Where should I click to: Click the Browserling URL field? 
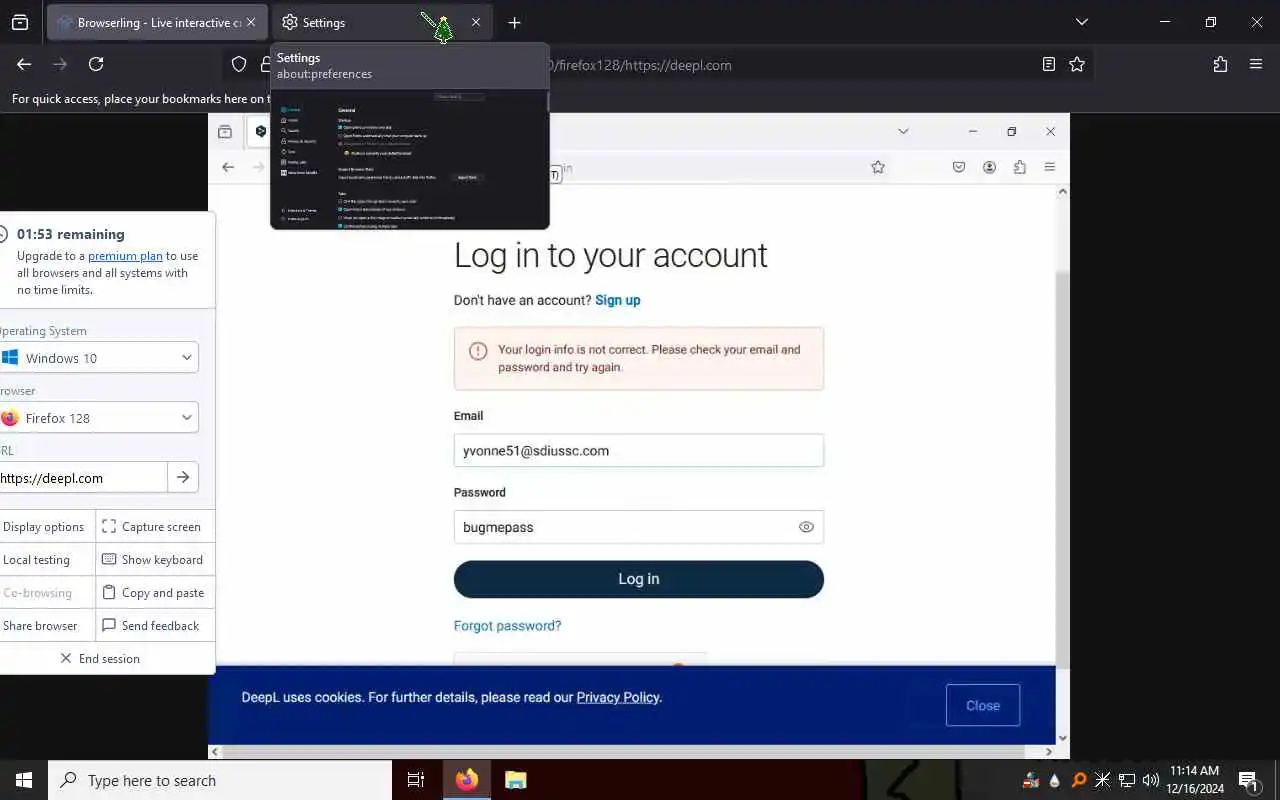coord(82,477)
